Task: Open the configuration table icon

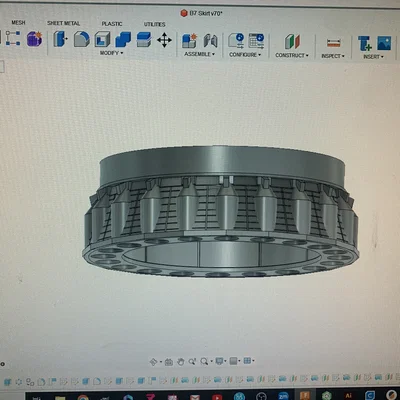Action: tap(256, 41)
